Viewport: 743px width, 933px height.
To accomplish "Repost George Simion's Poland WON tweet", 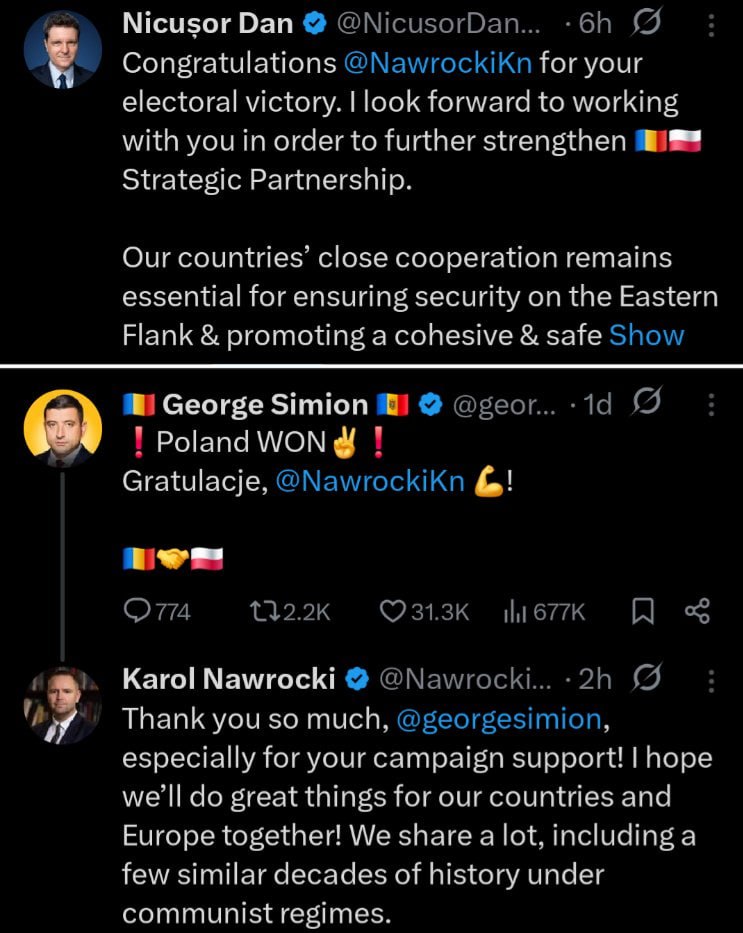I will coord(261,611).
